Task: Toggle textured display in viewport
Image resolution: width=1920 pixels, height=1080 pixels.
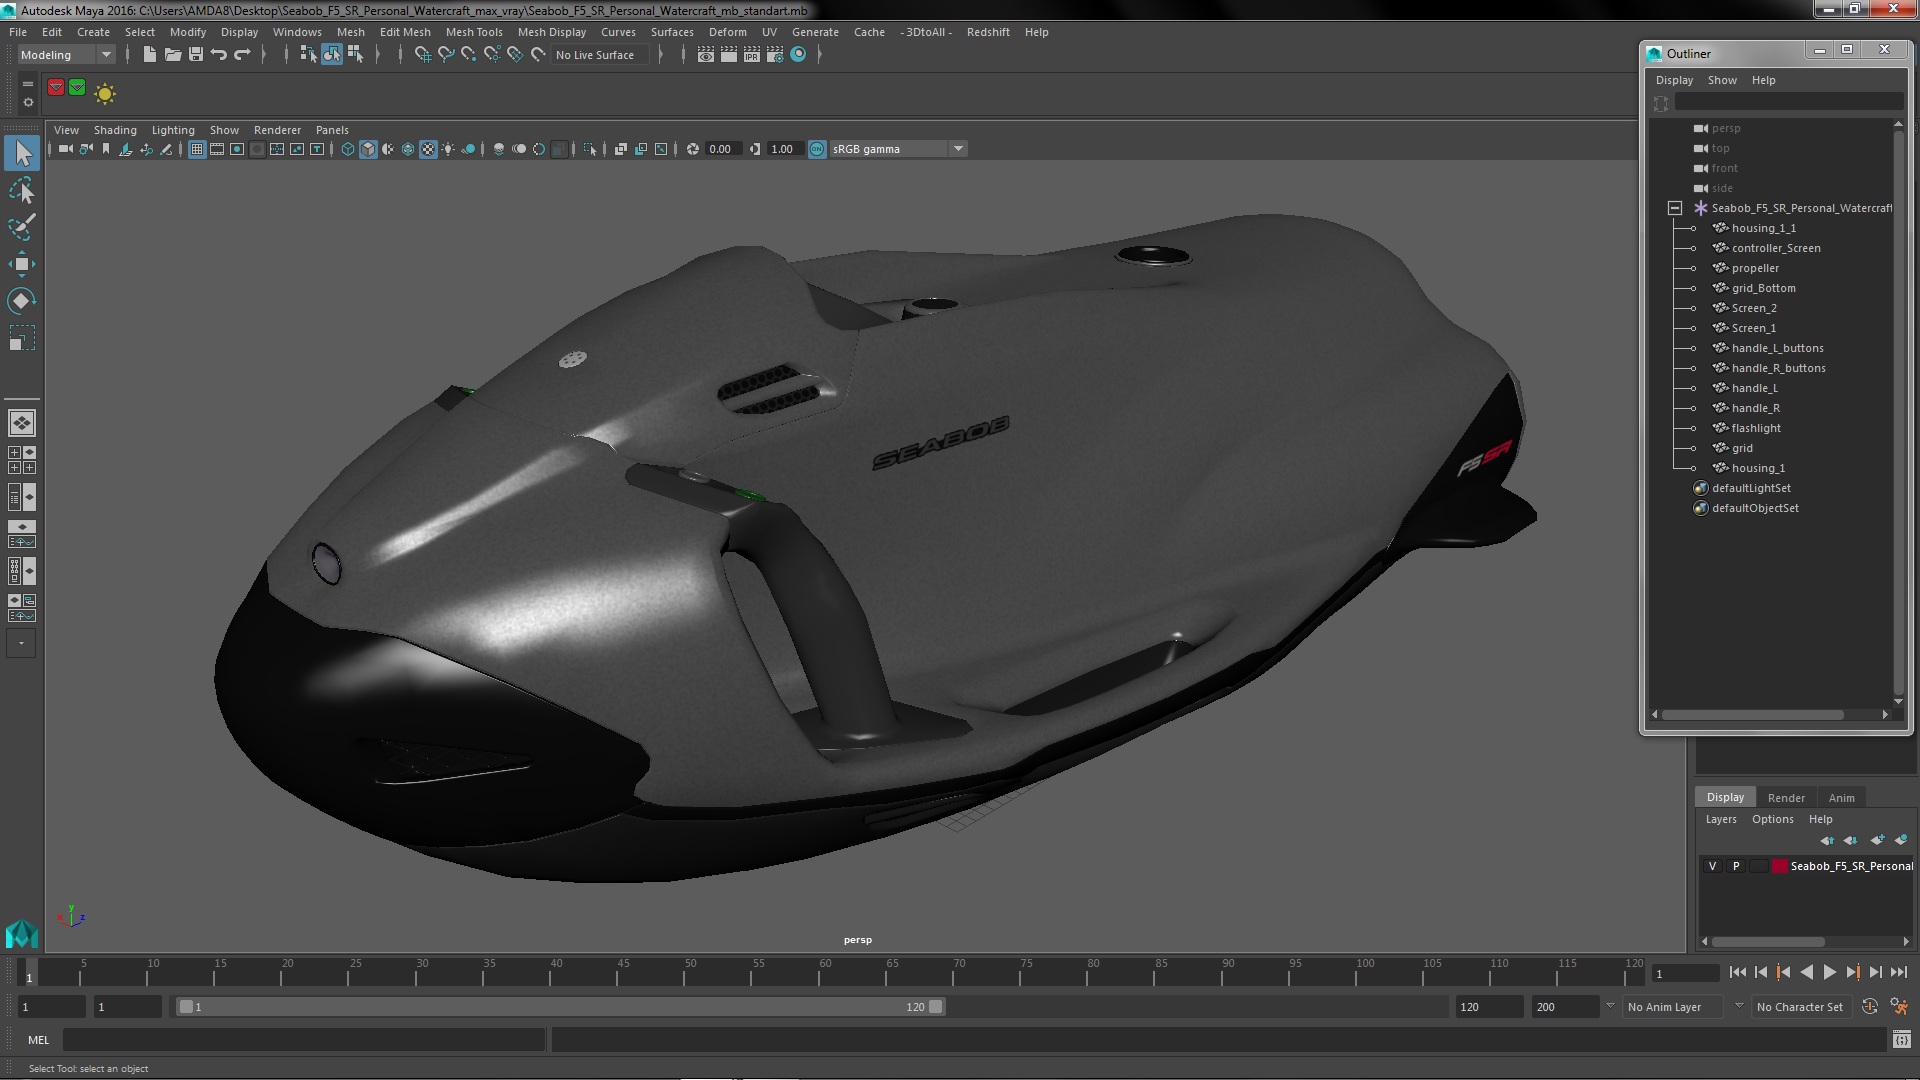Action: coord(428,149)
